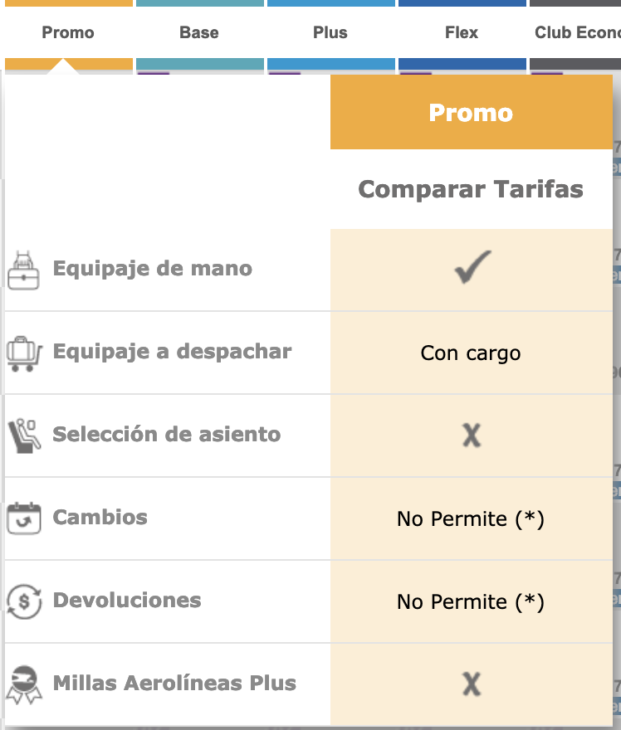Click the Devoluciones refund dollar icon
Image resolution: width=621 pixels, height=730 pixels.
tap(24, 602)
